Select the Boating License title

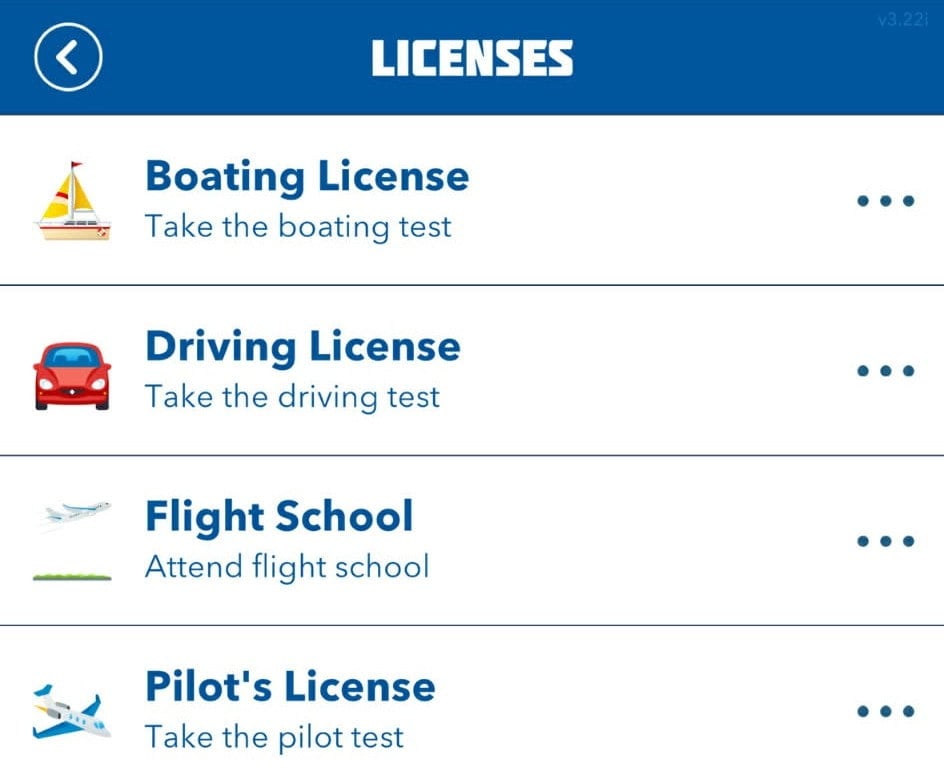pos(307,177)
